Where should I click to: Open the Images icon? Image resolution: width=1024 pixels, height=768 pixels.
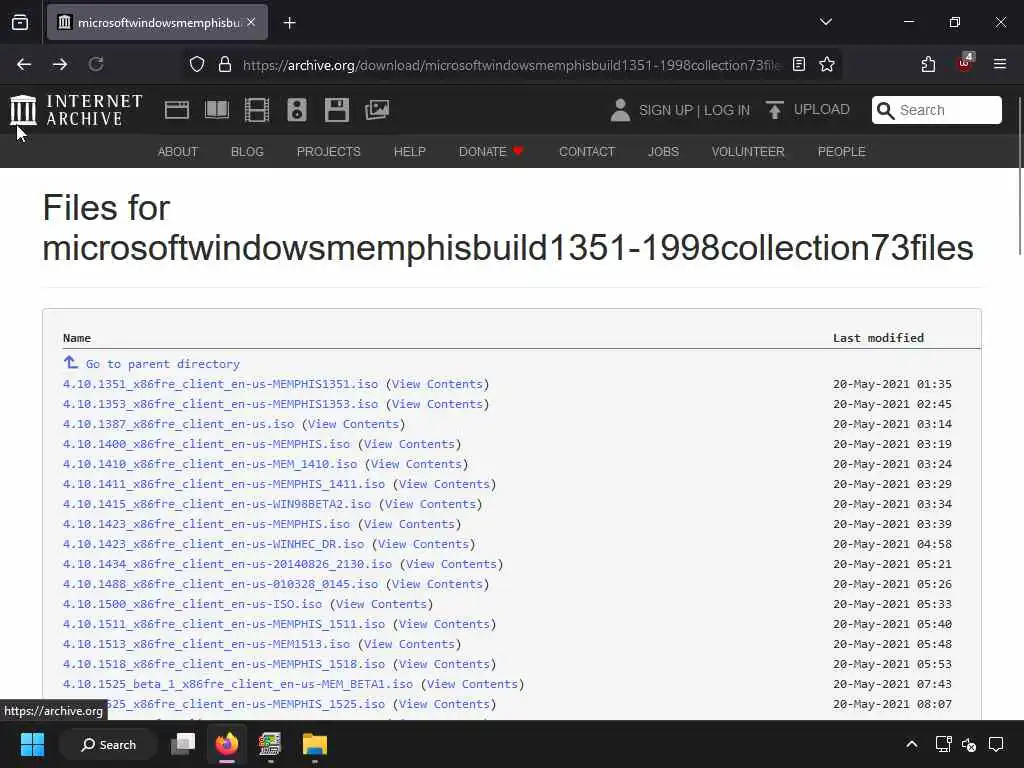tap(377, 110)
